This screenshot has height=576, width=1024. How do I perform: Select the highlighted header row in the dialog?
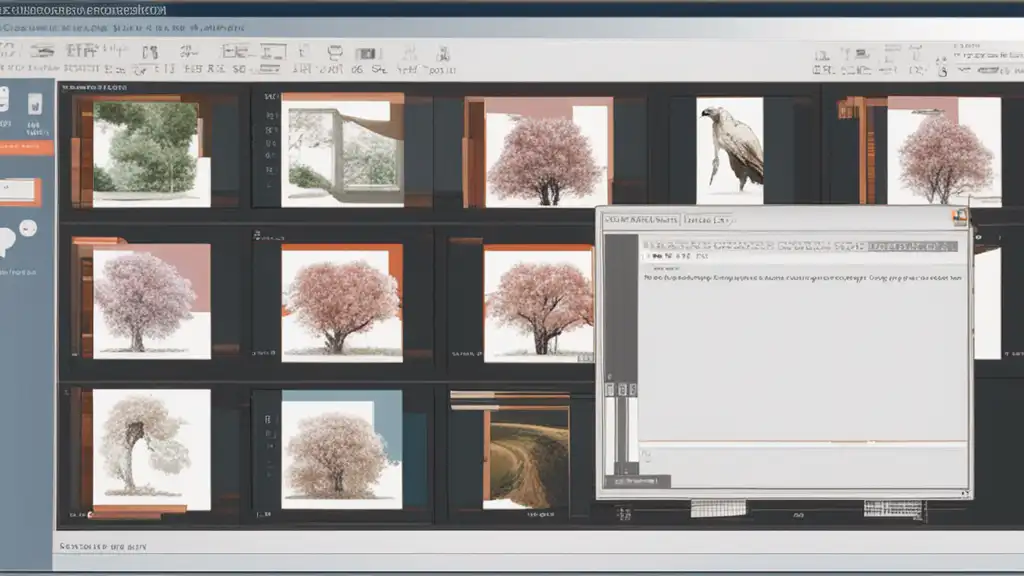click(798, 245)
